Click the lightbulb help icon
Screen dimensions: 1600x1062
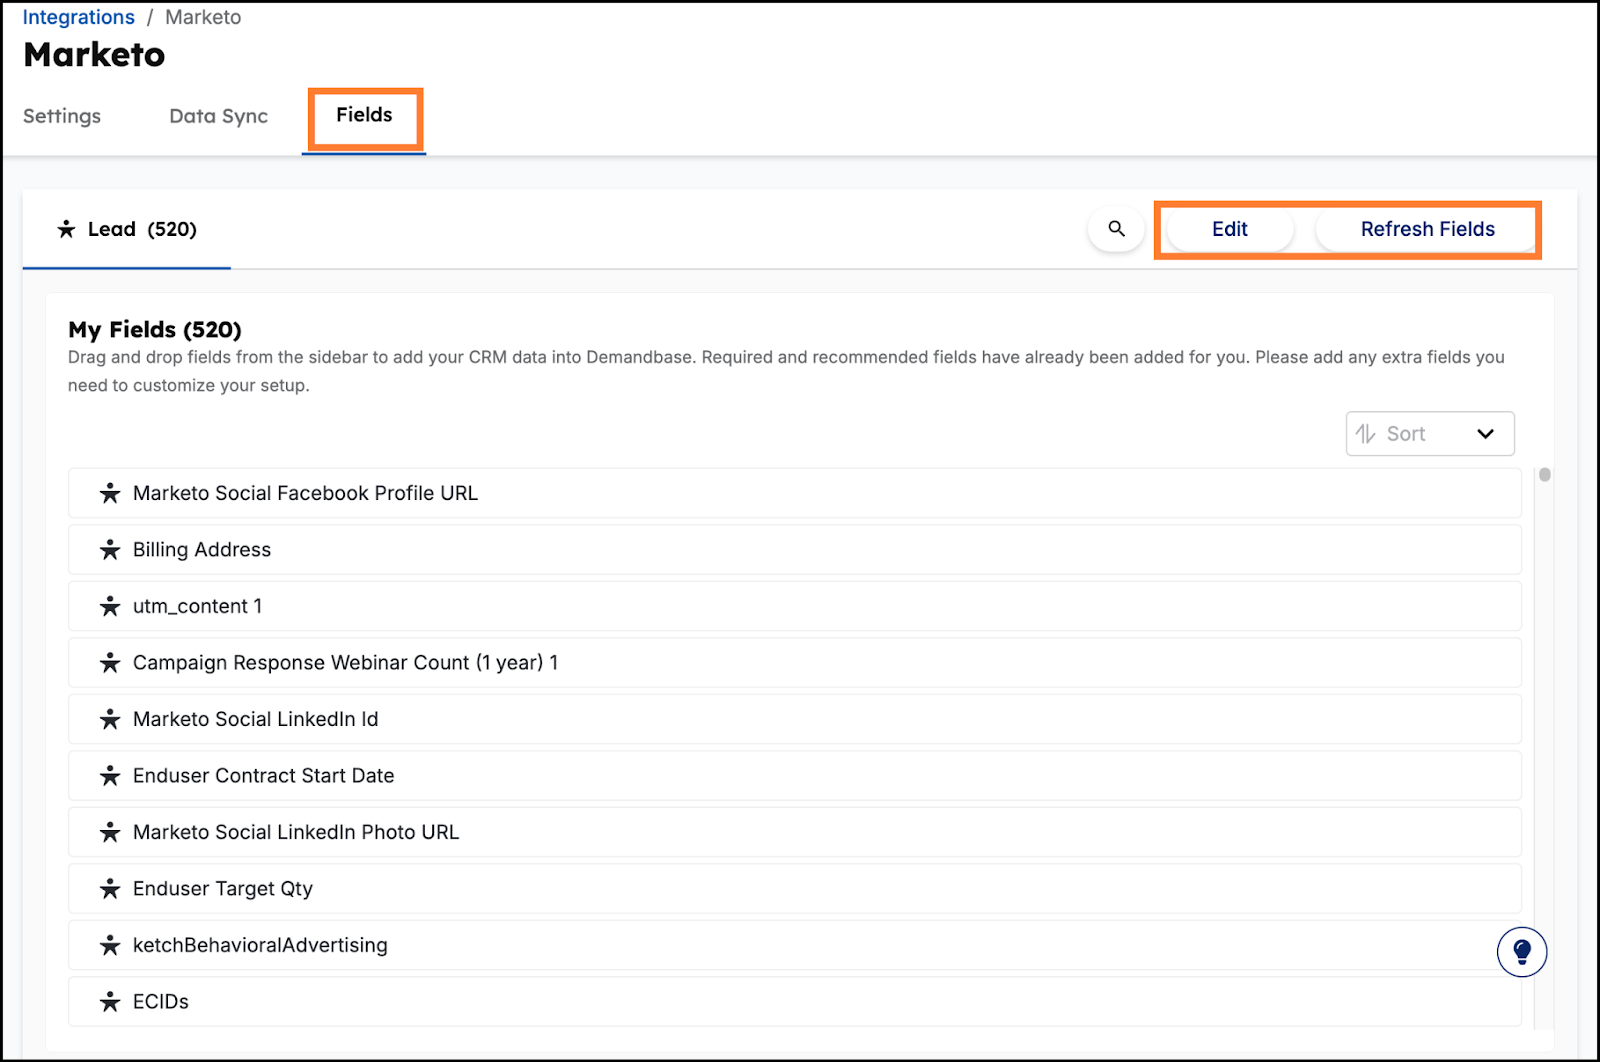point(1522,951)
